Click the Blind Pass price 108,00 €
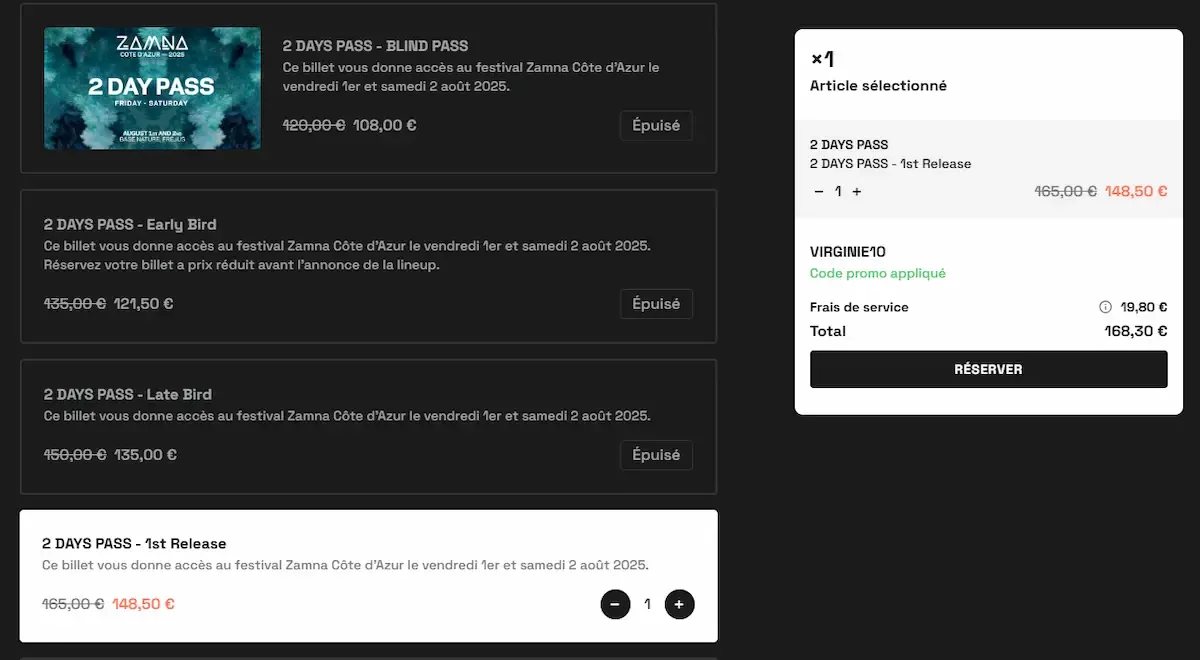This screenshot has height=660, width=1200. pyautogui.click(x=385, y=125)
